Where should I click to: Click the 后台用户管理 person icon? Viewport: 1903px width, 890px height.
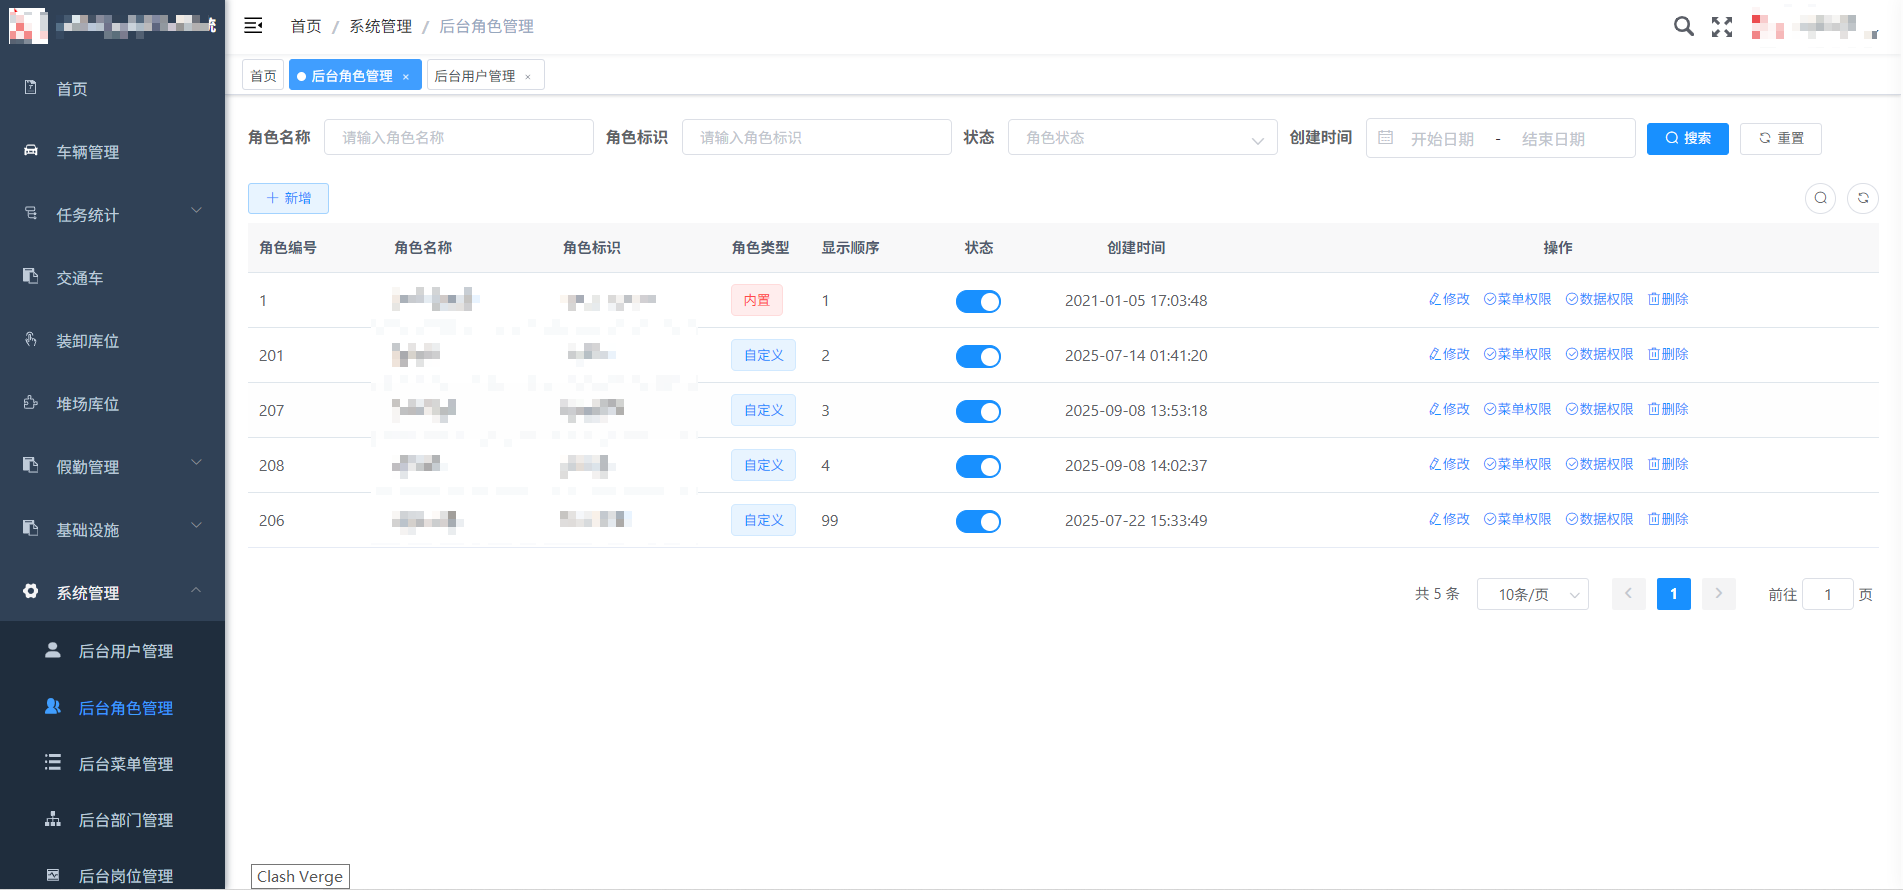tap(53, 650)
